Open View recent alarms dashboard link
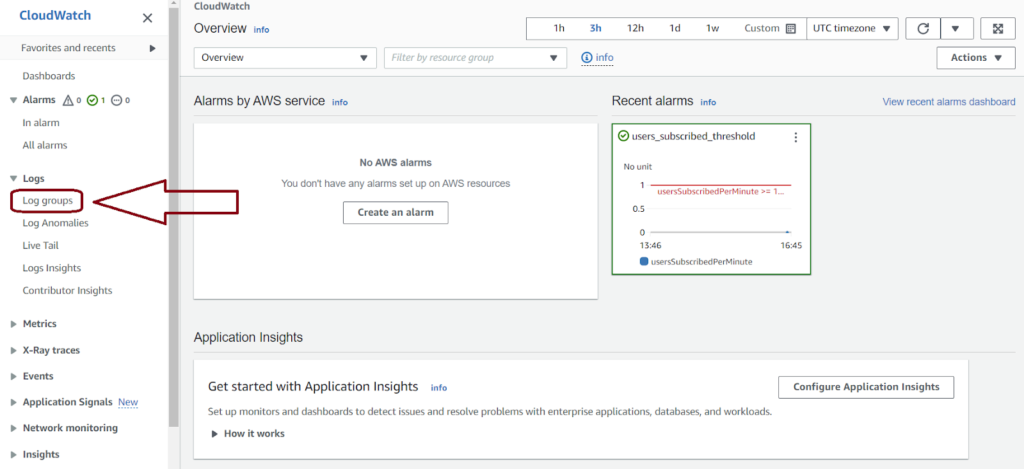The width and height of the screenshot is (1024, 469). [x=949, y=102]
